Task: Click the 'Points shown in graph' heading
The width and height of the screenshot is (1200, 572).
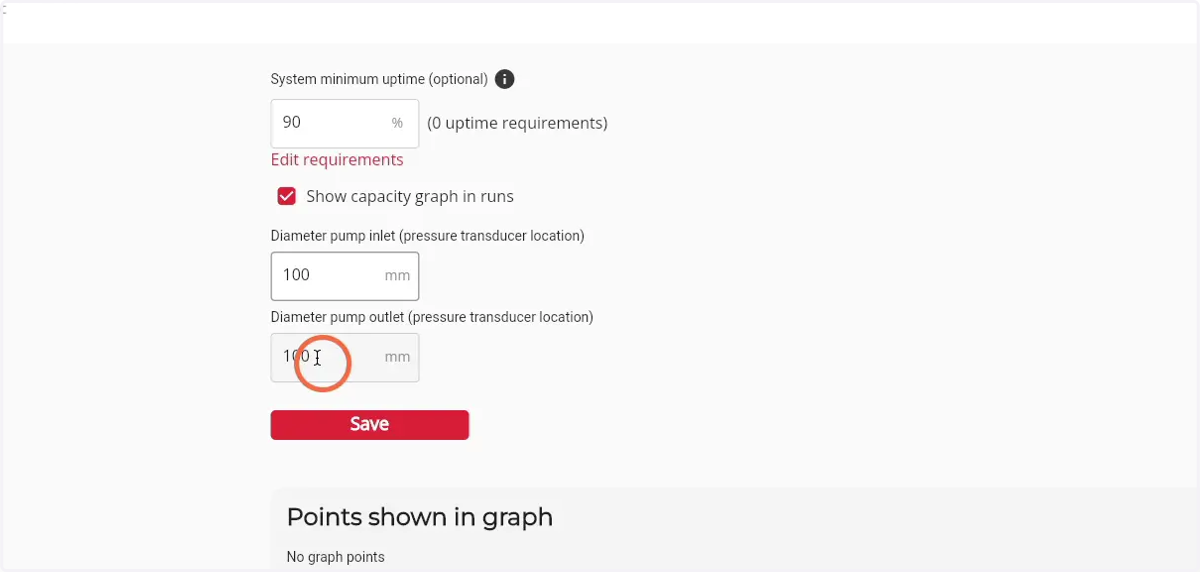Action: [419, 517]
